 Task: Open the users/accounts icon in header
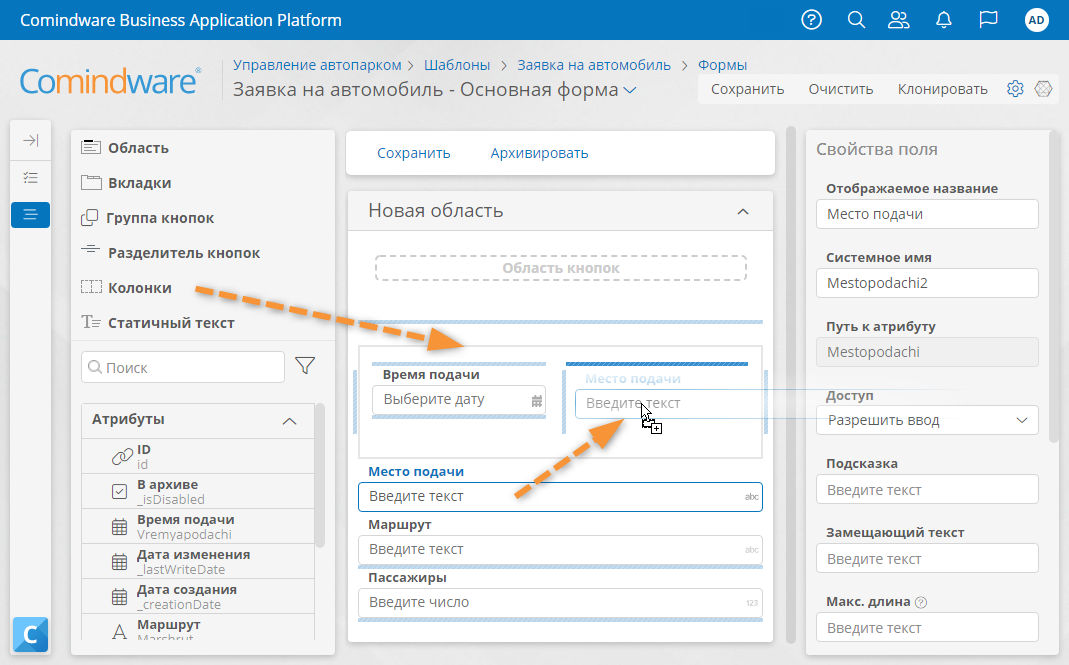[x=899, y=20]
